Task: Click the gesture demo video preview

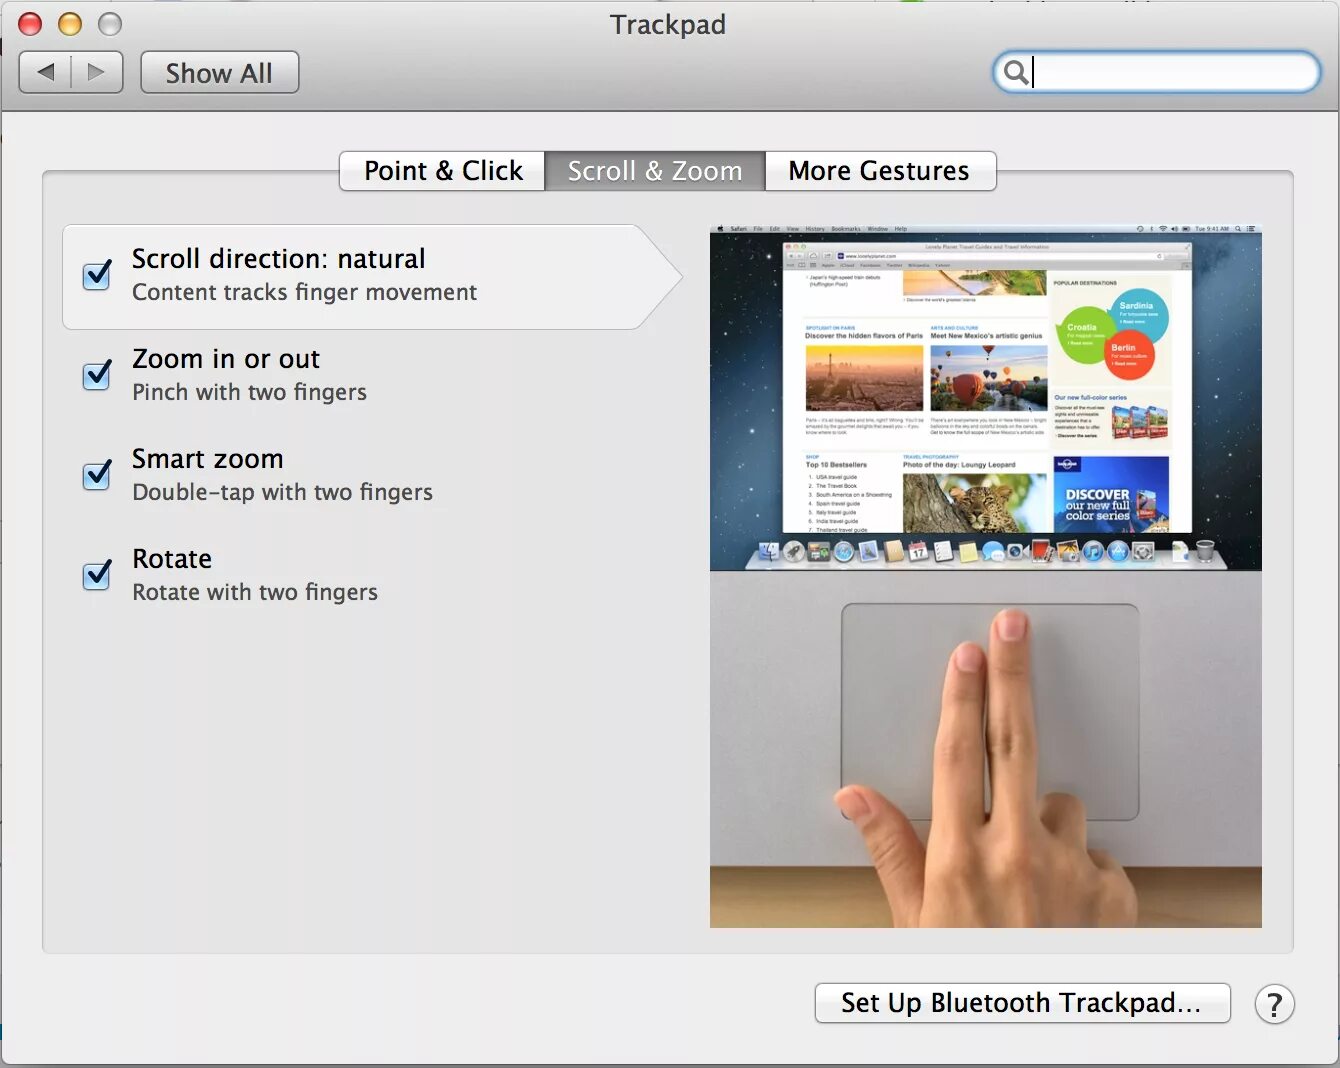Action: (985, 576)
